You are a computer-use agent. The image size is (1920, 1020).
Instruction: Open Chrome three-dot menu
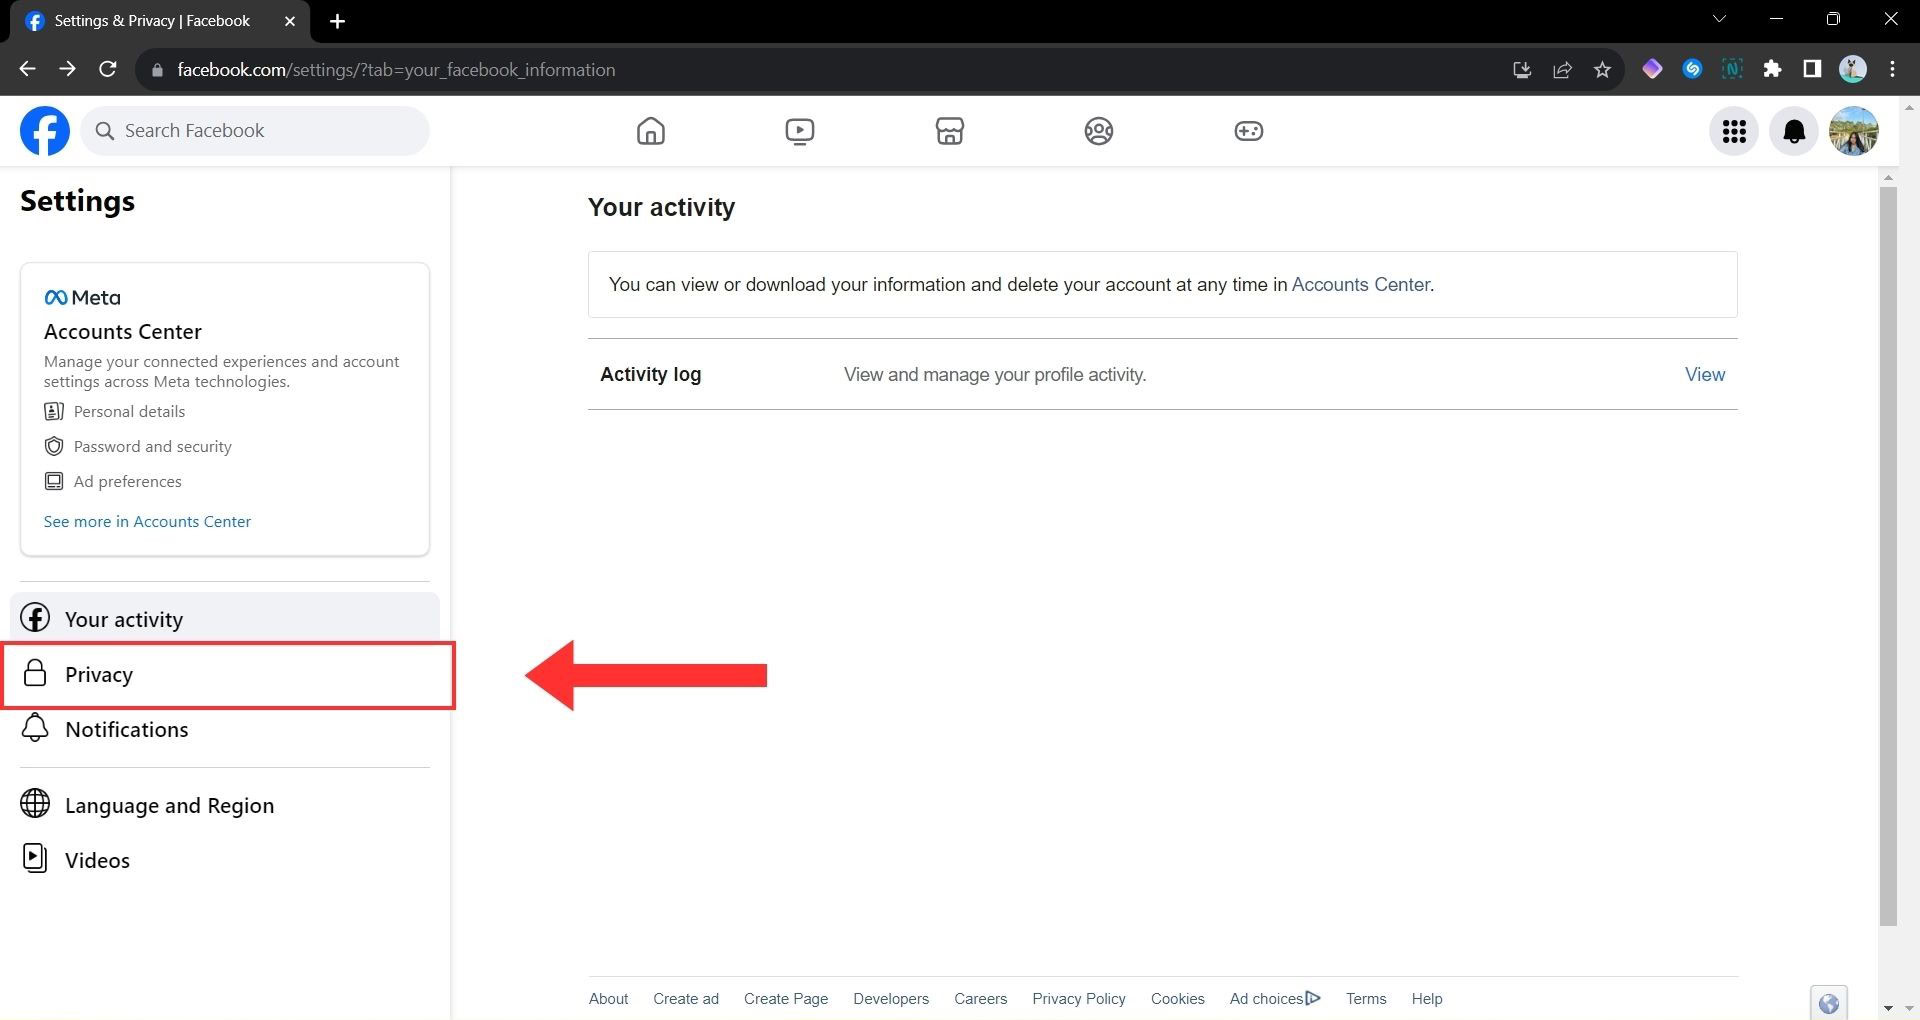pos(1892,69)
